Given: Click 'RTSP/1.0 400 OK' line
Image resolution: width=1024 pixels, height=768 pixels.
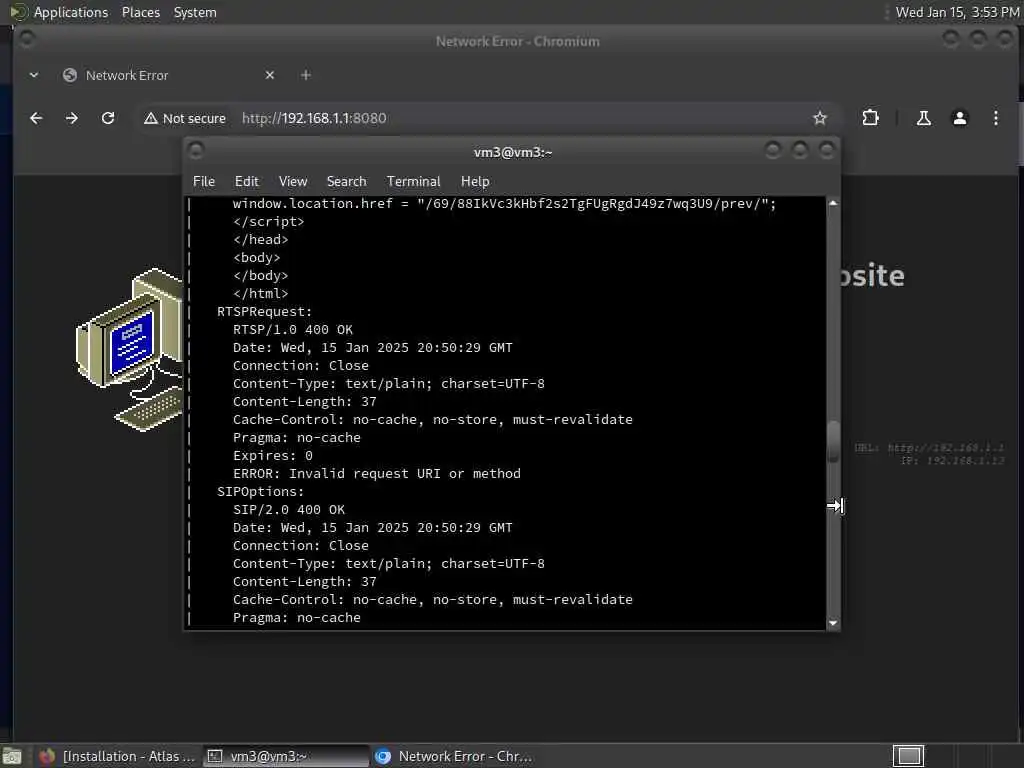Looking at the screenshot, I should [293, 330].
